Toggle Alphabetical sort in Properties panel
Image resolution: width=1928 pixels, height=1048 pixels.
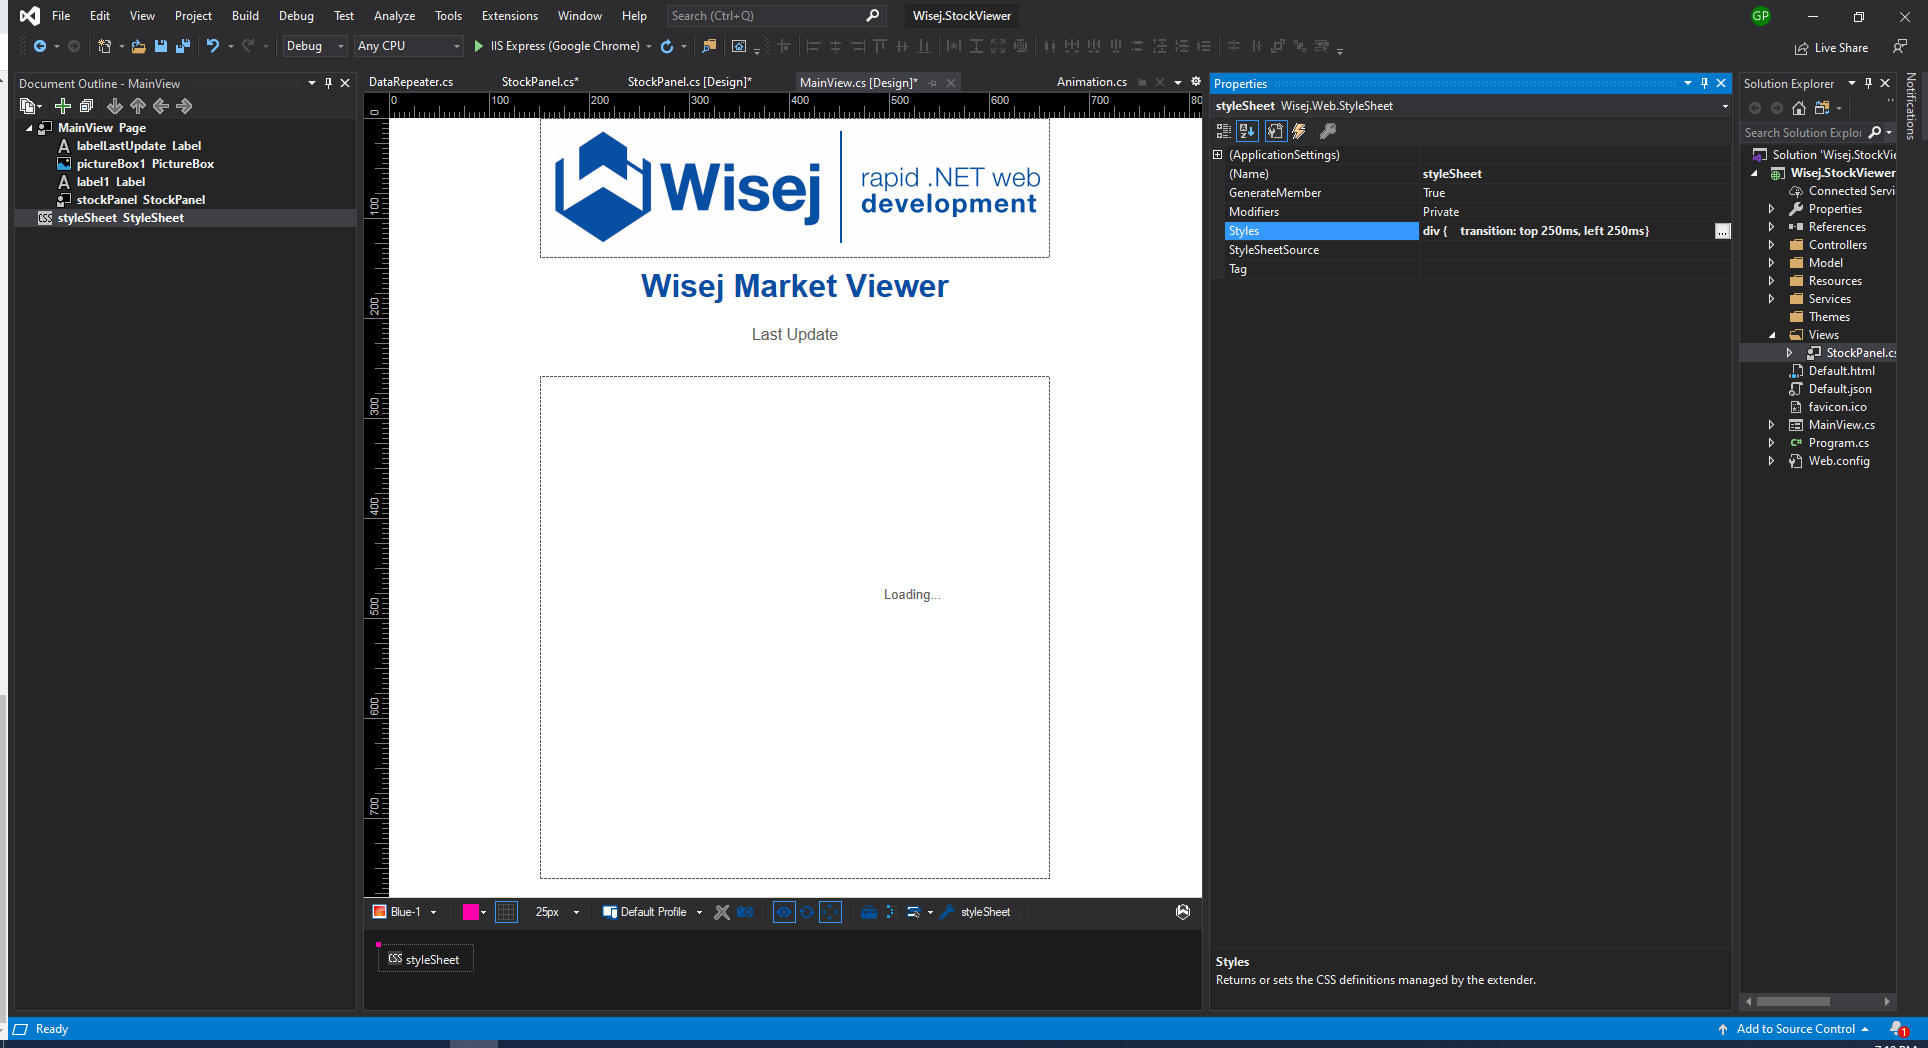pos(1247,131)
